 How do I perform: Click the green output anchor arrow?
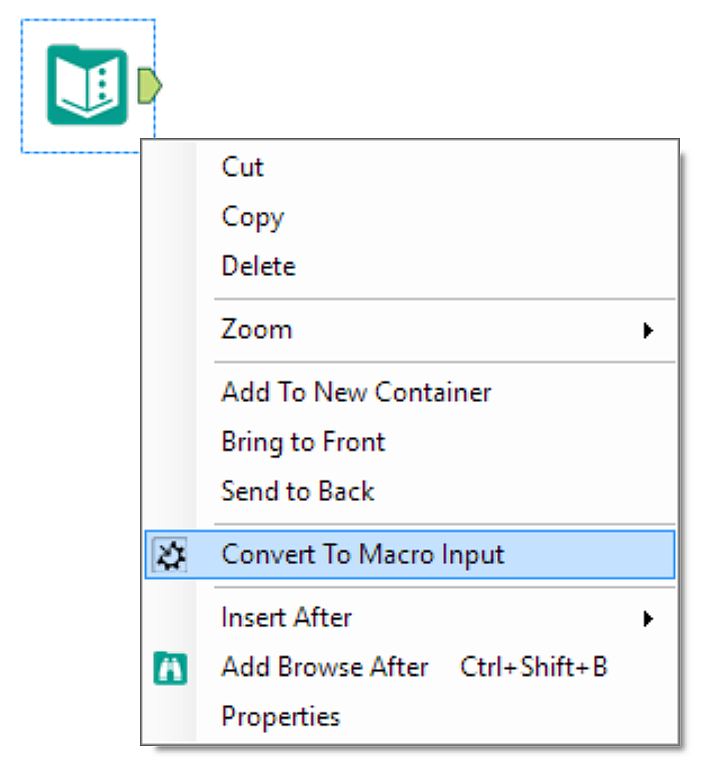pos(149,86)
